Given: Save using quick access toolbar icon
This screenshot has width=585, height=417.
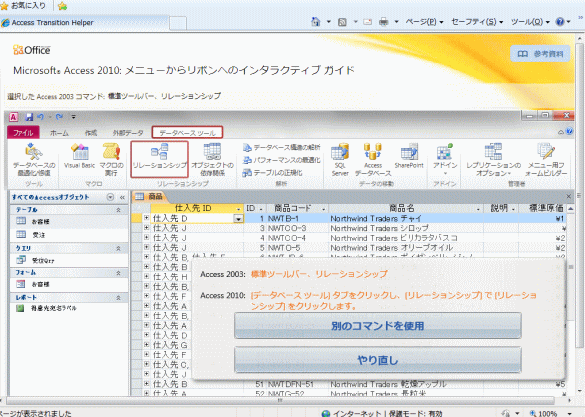Looking at the screenshot, I should coord(29,117).
